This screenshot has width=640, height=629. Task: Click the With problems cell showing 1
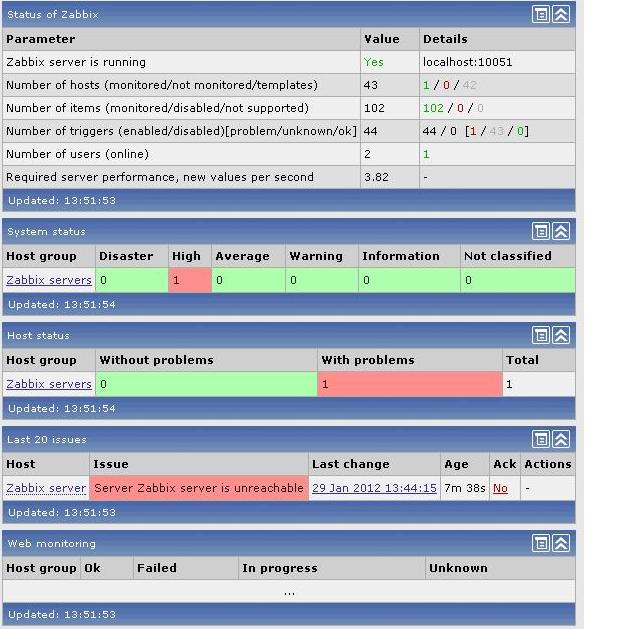[x=410, y=384]
